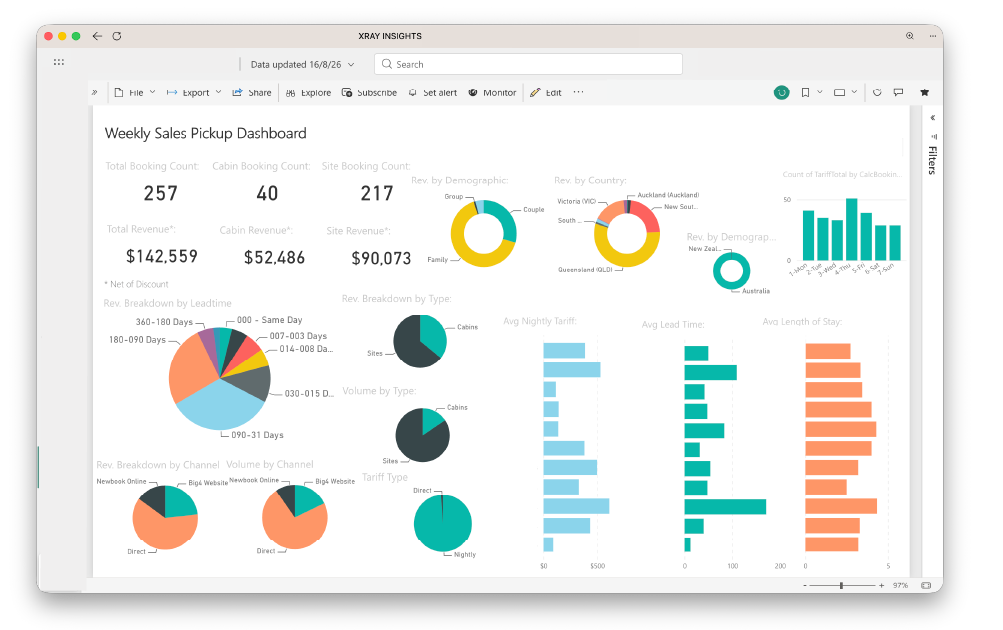The image size is (1003, 630).
Task: Click the view layout rectangle icon
Action: [x=839, y=92]
